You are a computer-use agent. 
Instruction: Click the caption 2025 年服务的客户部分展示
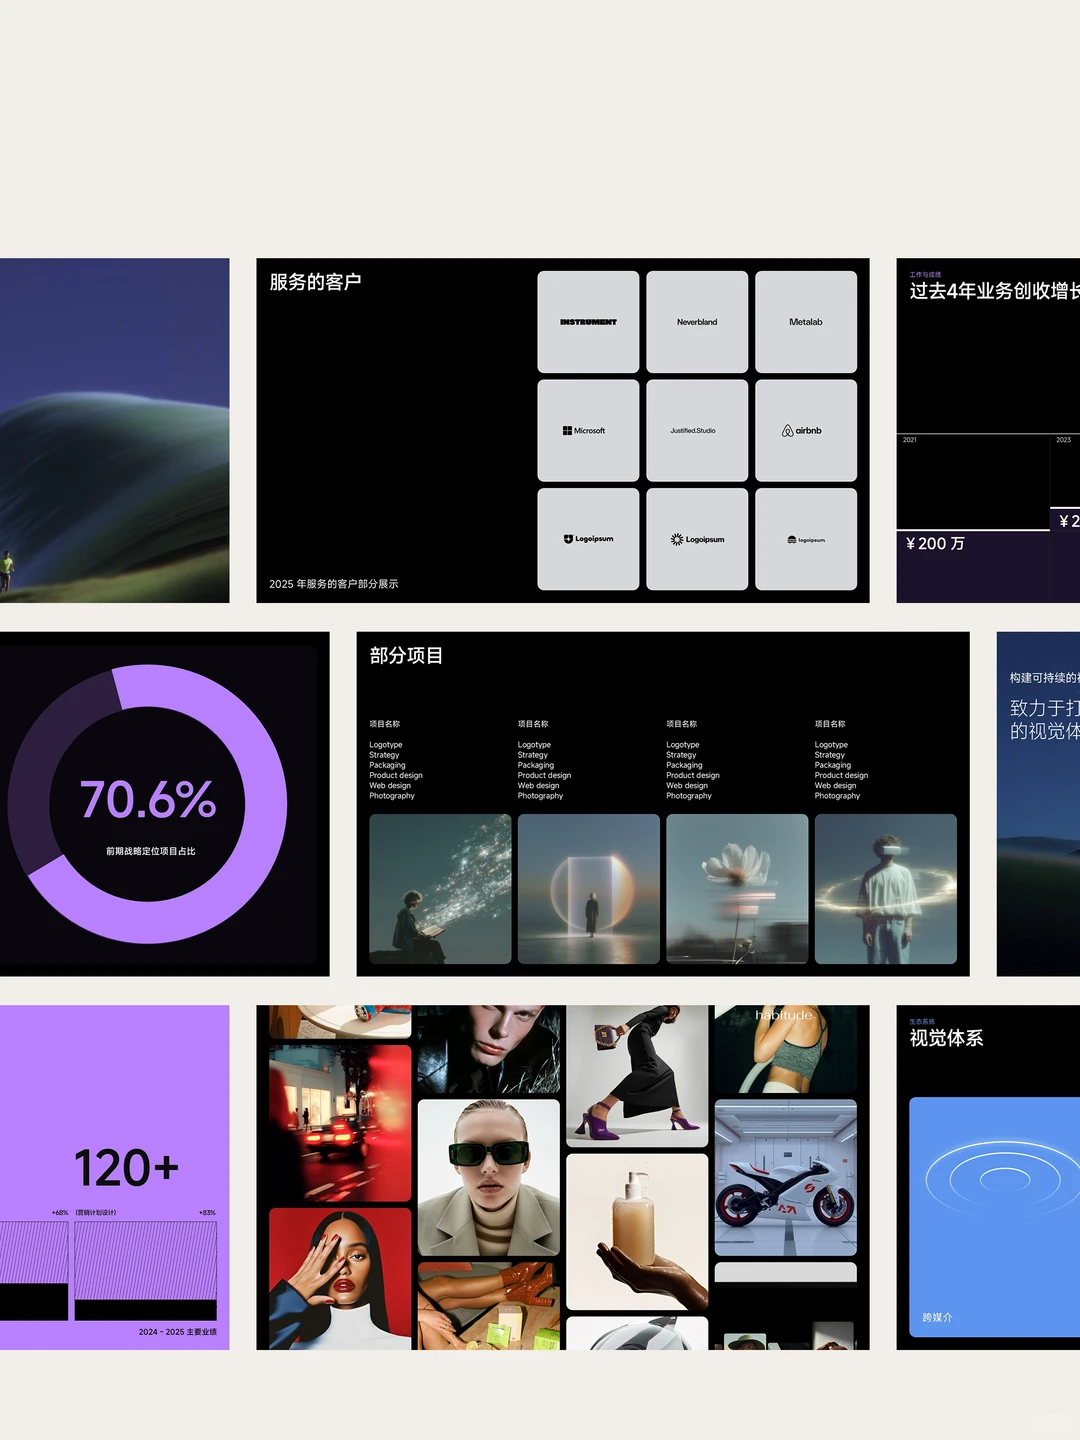[334, 584]
